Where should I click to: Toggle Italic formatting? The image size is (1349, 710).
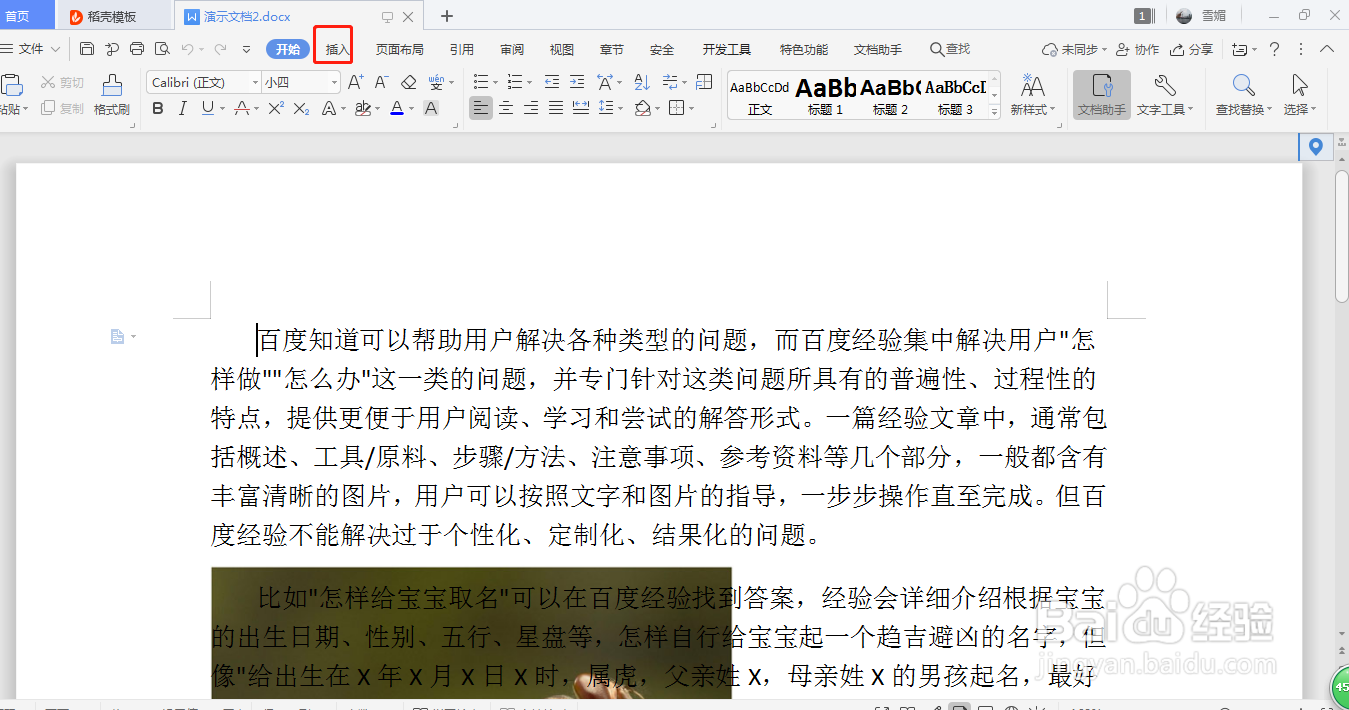[183, 108]
